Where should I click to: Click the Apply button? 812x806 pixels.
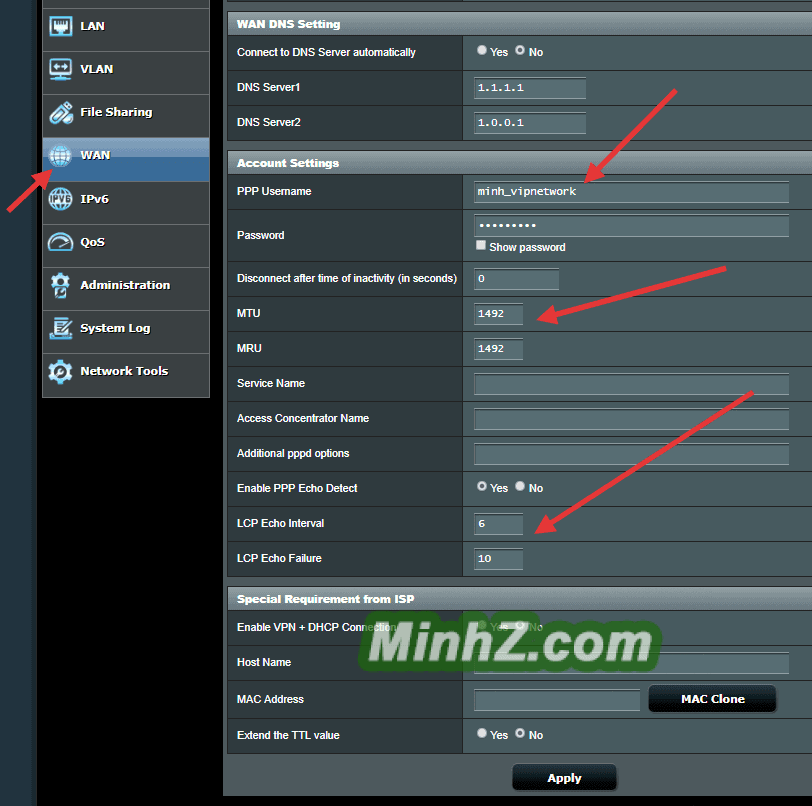[564, 778]
